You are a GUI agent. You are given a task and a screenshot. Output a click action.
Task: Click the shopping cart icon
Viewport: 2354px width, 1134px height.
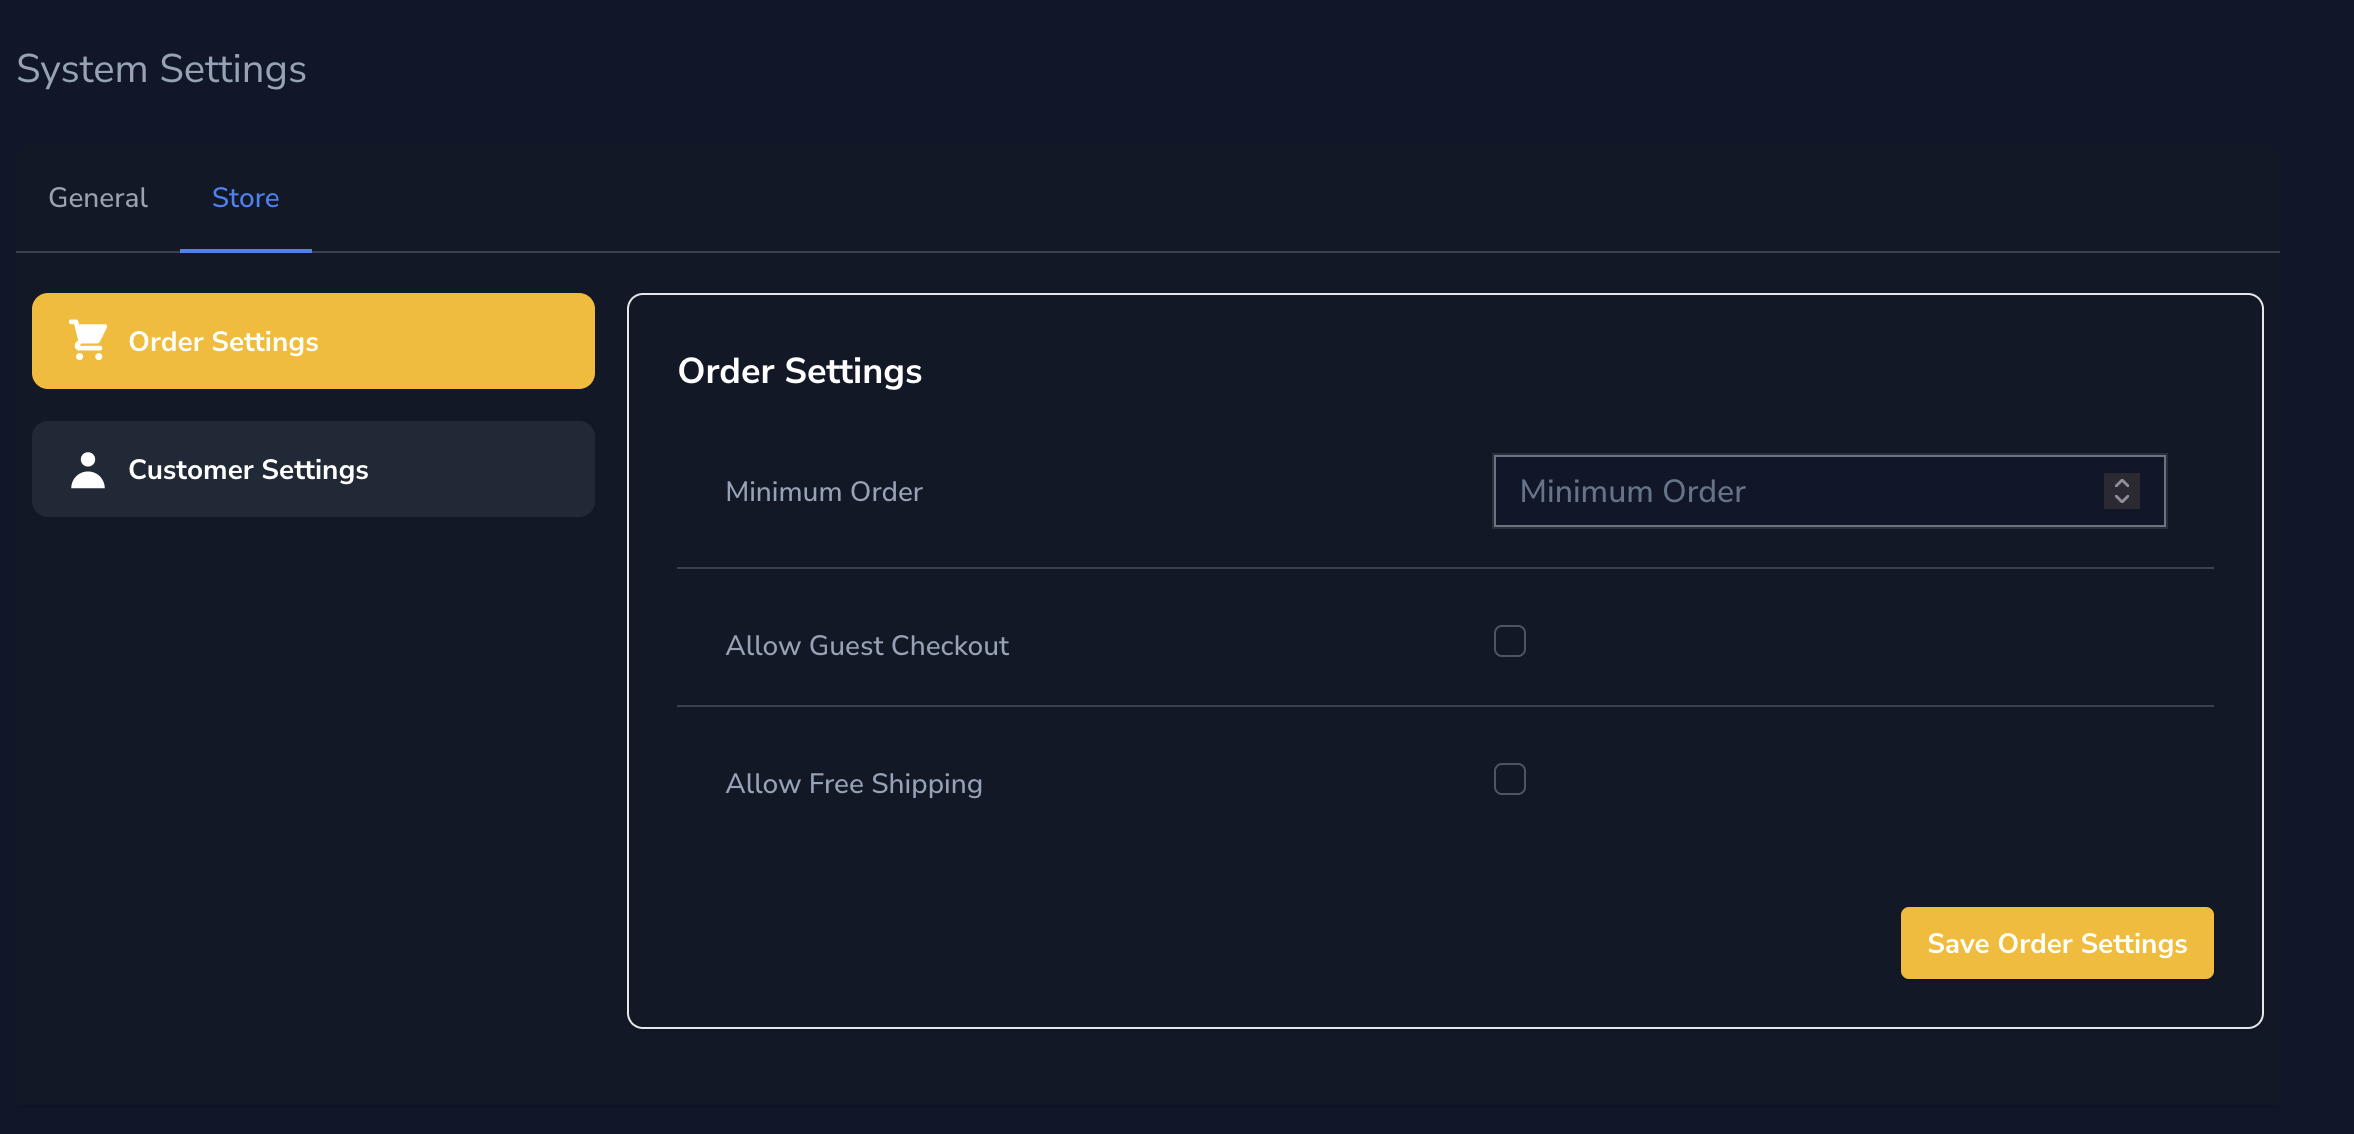click(88, 340)
